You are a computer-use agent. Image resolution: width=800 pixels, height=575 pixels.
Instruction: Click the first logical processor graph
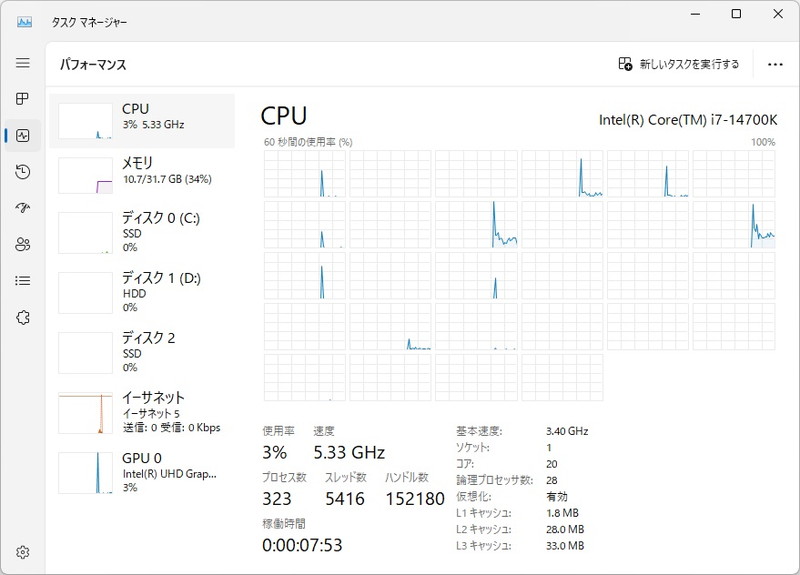coord(305,174)
